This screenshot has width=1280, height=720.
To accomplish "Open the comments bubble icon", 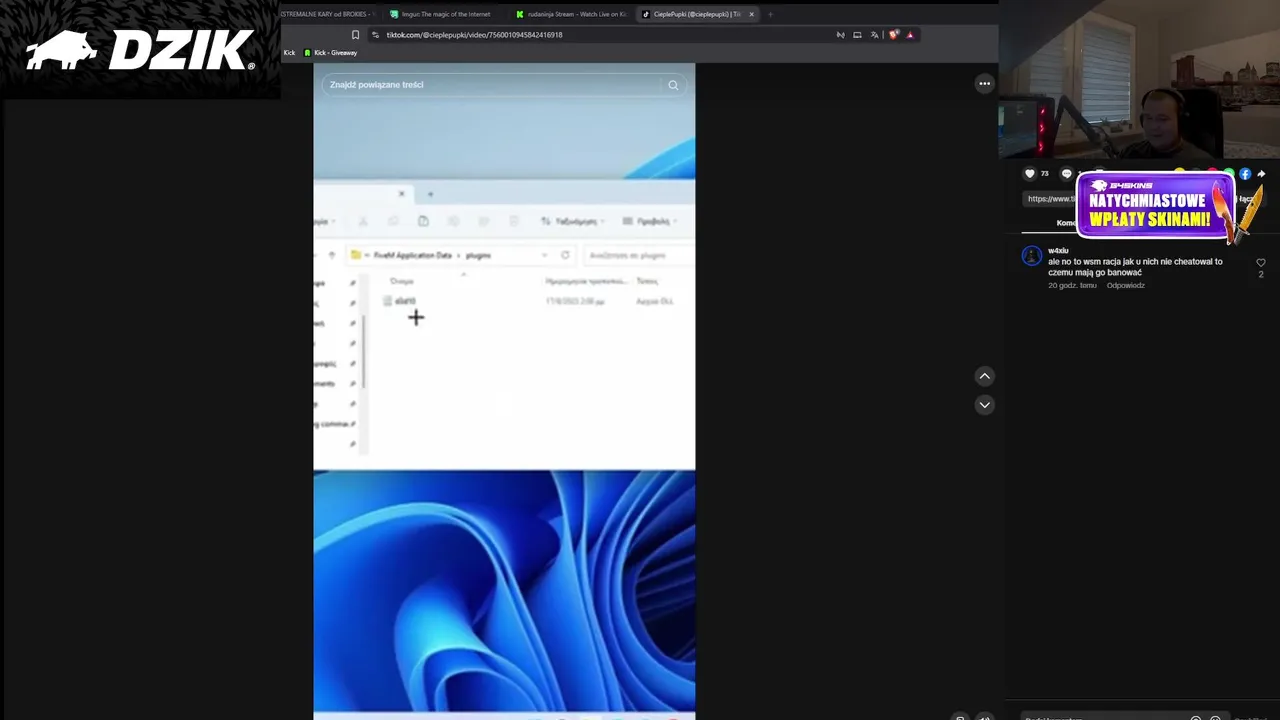I will (1066, 174).
